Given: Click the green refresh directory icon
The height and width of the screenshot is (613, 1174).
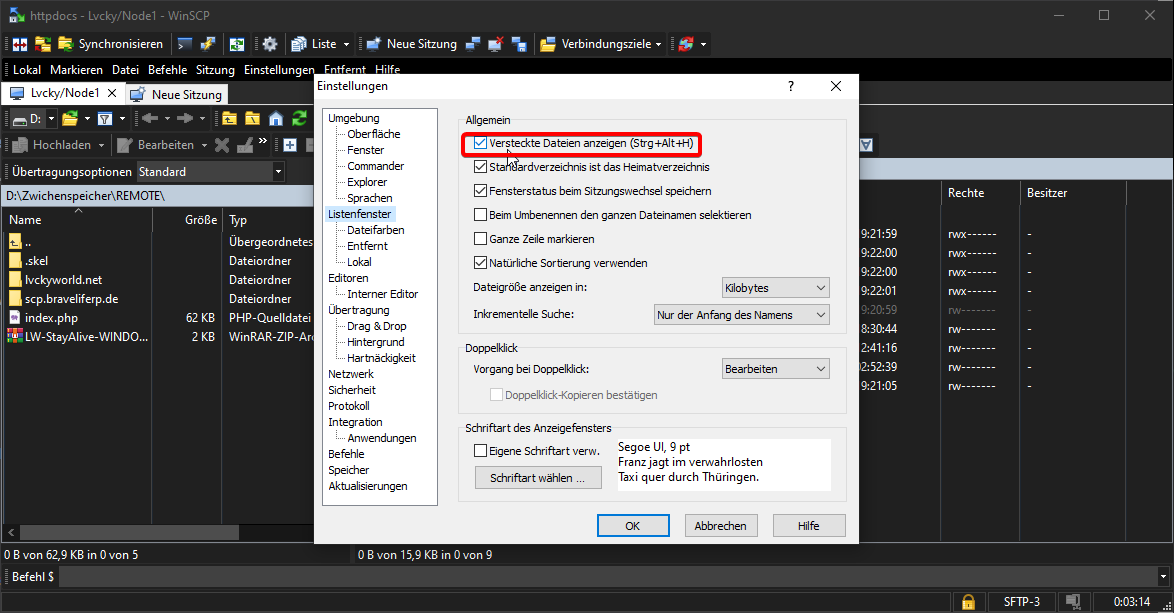Looking at the screenshot, I should click(x=298, y=119).
